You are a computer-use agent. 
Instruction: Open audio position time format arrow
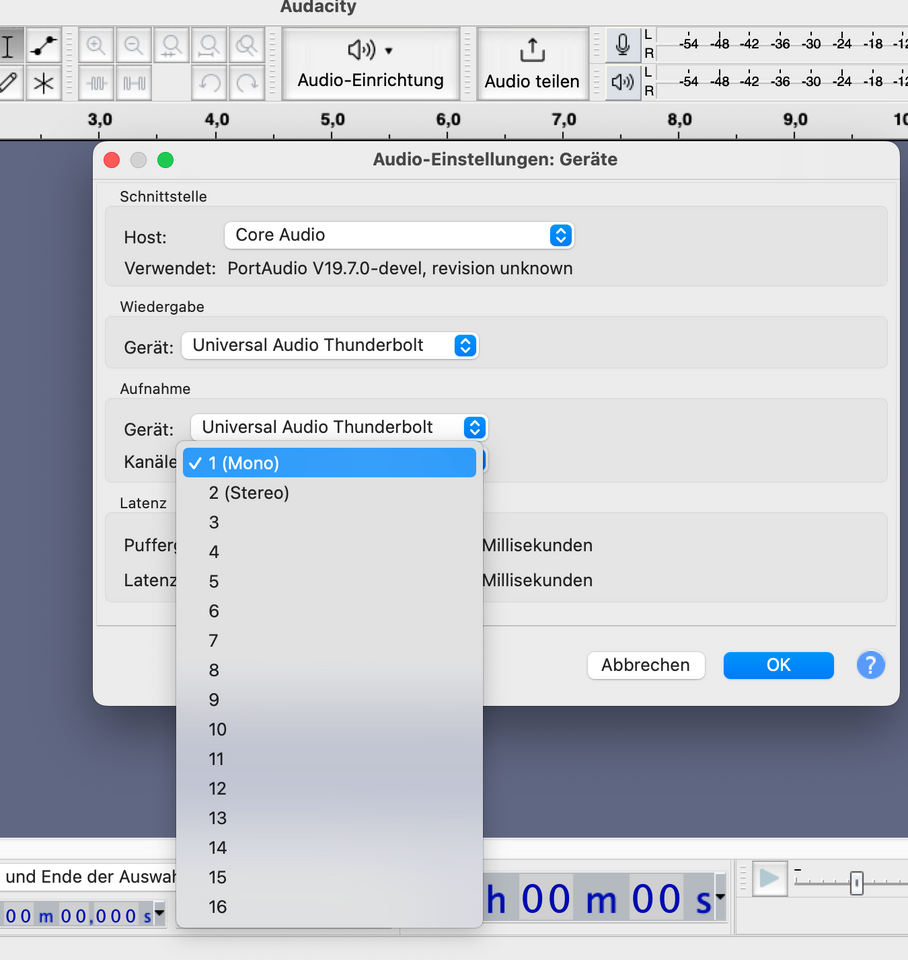(x=720, y=897)
